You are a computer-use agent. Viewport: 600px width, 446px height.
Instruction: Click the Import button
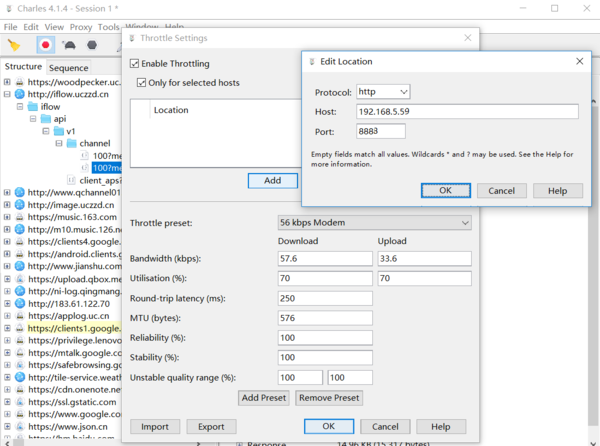[x=155, y=426]
